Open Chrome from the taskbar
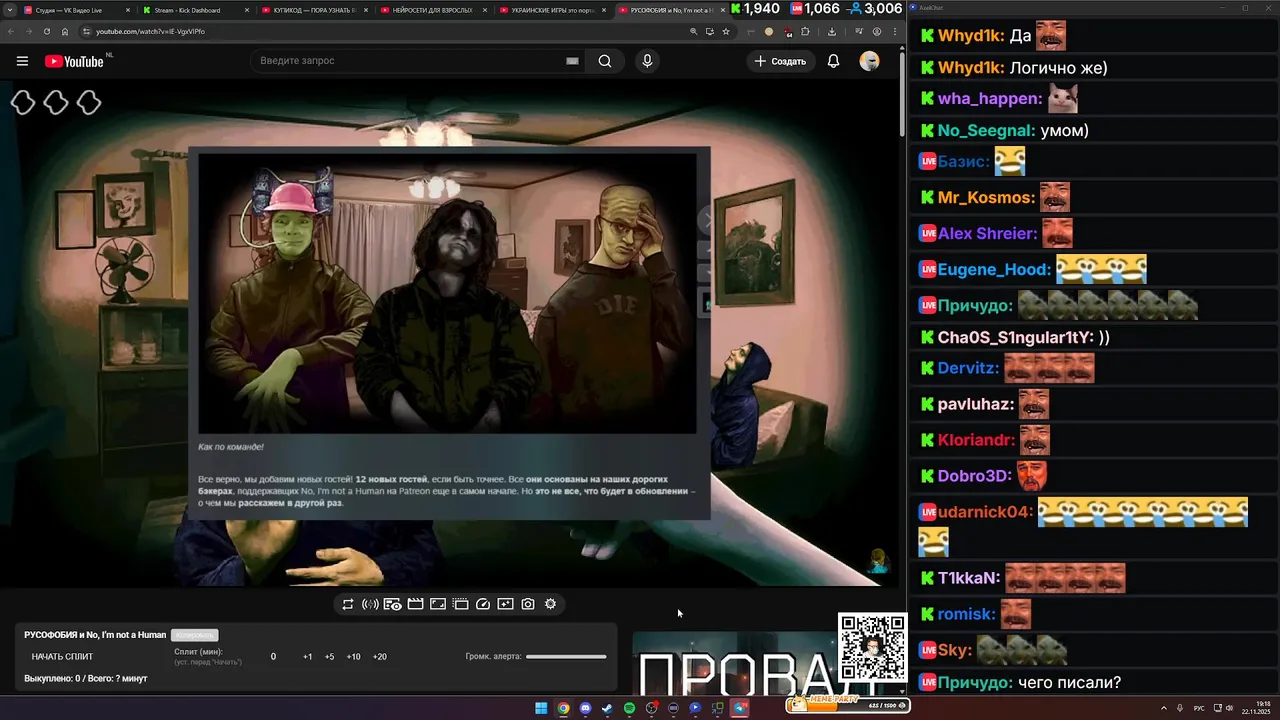Screen dimensions: 1280x720 (x=563, y=708)
